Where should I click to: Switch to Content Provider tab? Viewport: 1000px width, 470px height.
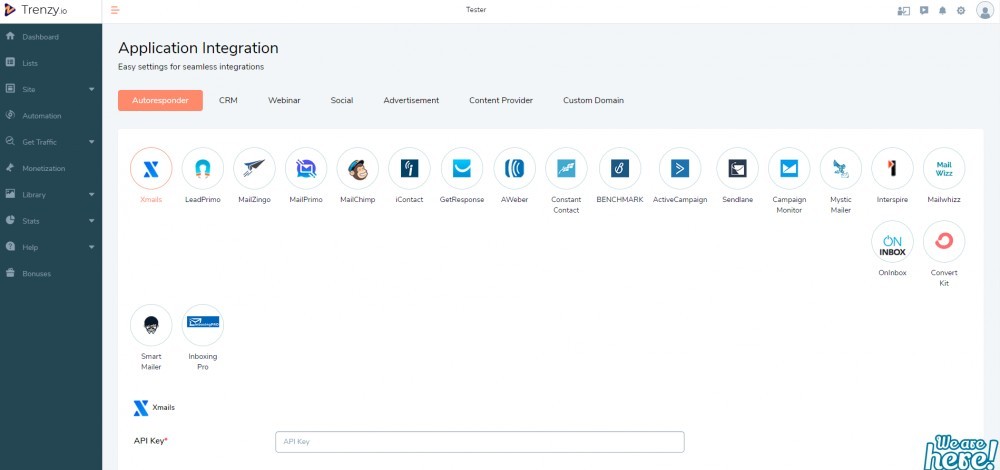[x=501, y=101]
